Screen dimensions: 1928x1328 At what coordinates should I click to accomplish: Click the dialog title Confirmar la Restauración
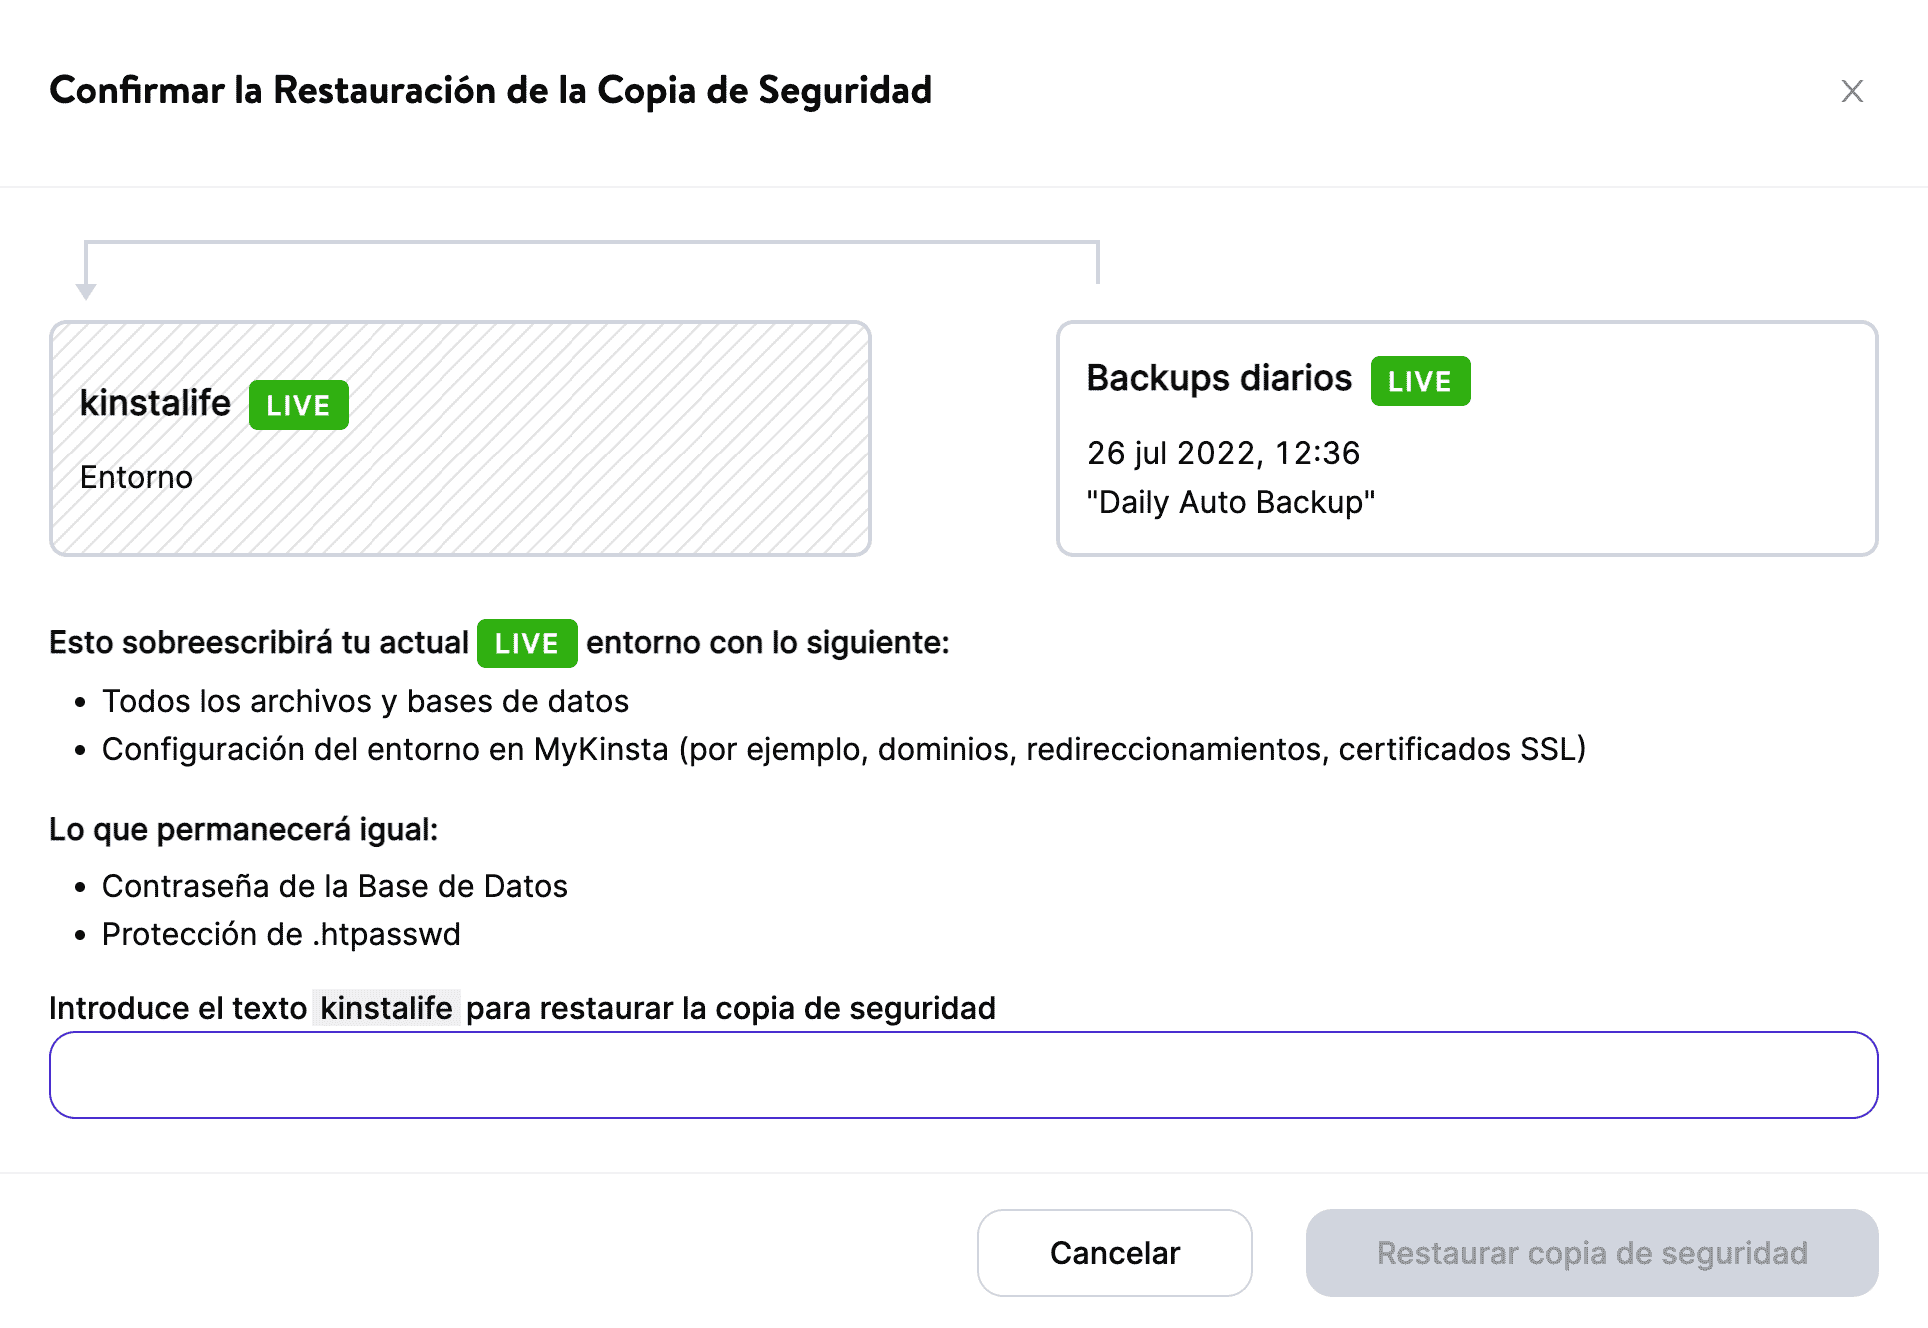click(490, 90)
